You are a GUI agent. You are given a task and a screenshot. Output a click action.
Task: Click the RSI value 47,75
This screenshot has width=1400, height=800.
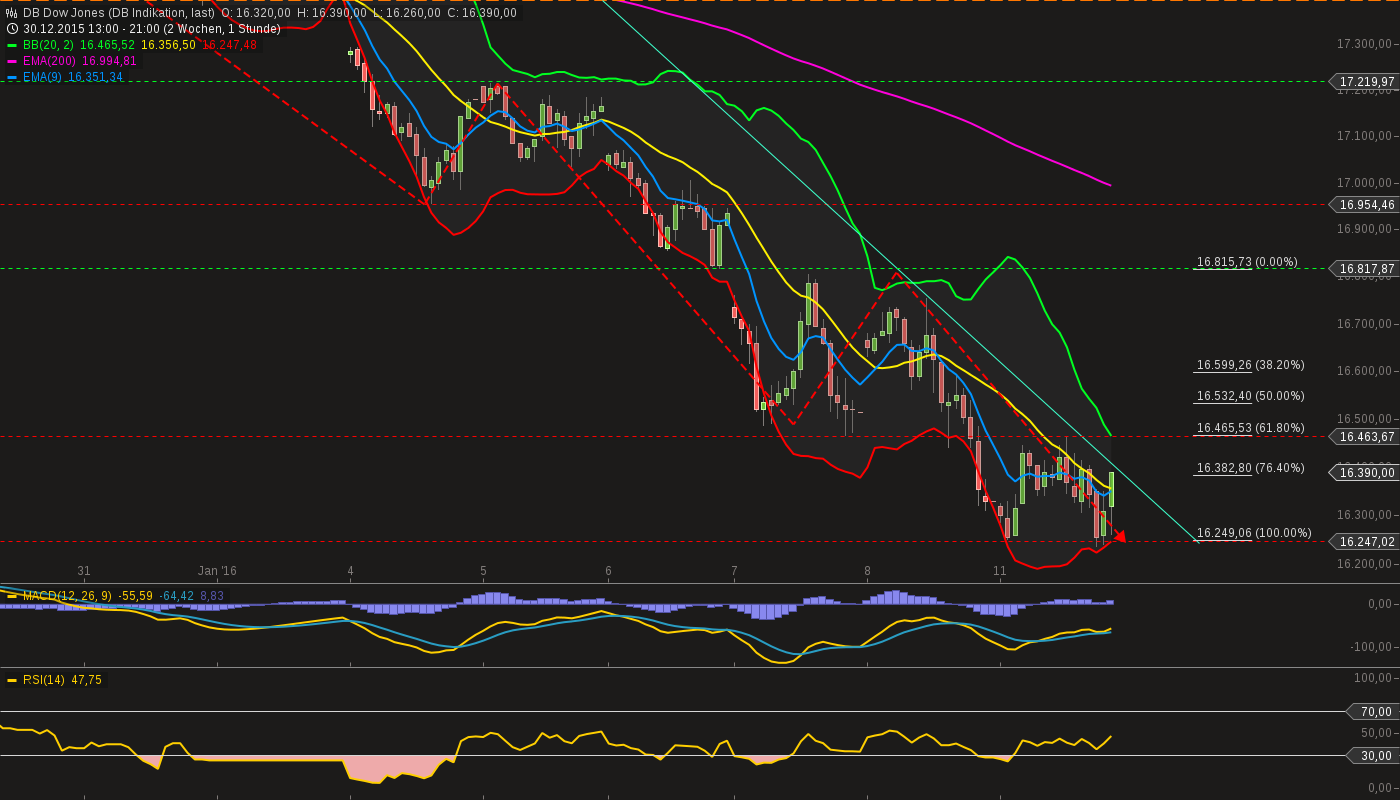87,680
